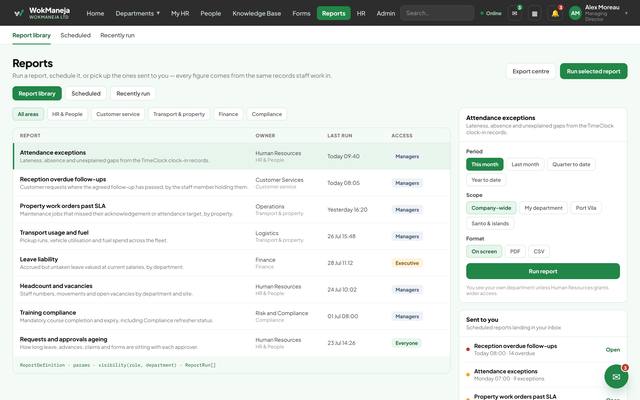Viewport: 640px width, 400px height.
Task: Click Run selected report button
Action: click(593, 71)
